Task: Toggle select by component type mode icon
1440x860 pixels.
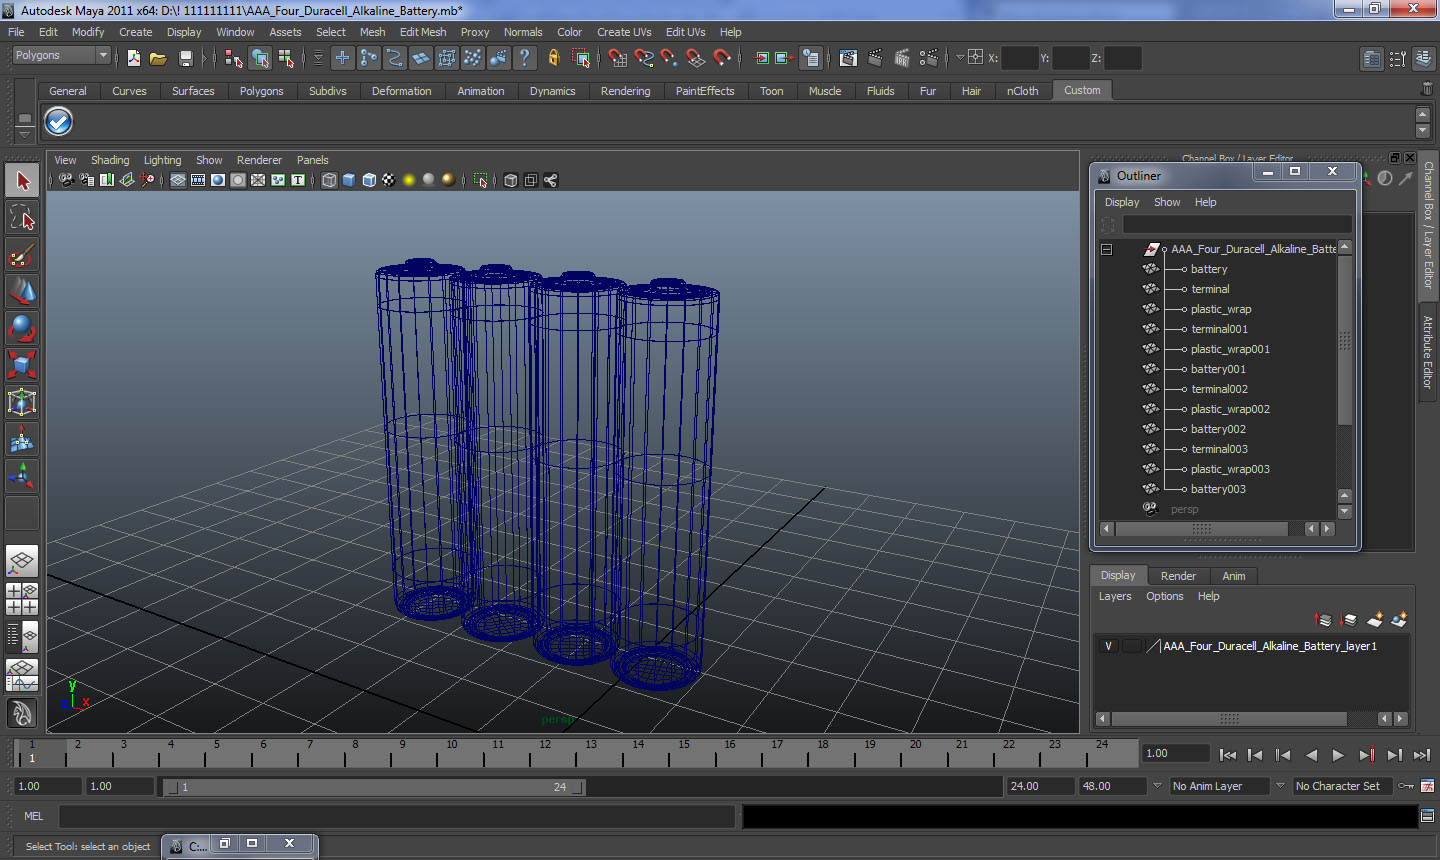Action: coord(286,58)
